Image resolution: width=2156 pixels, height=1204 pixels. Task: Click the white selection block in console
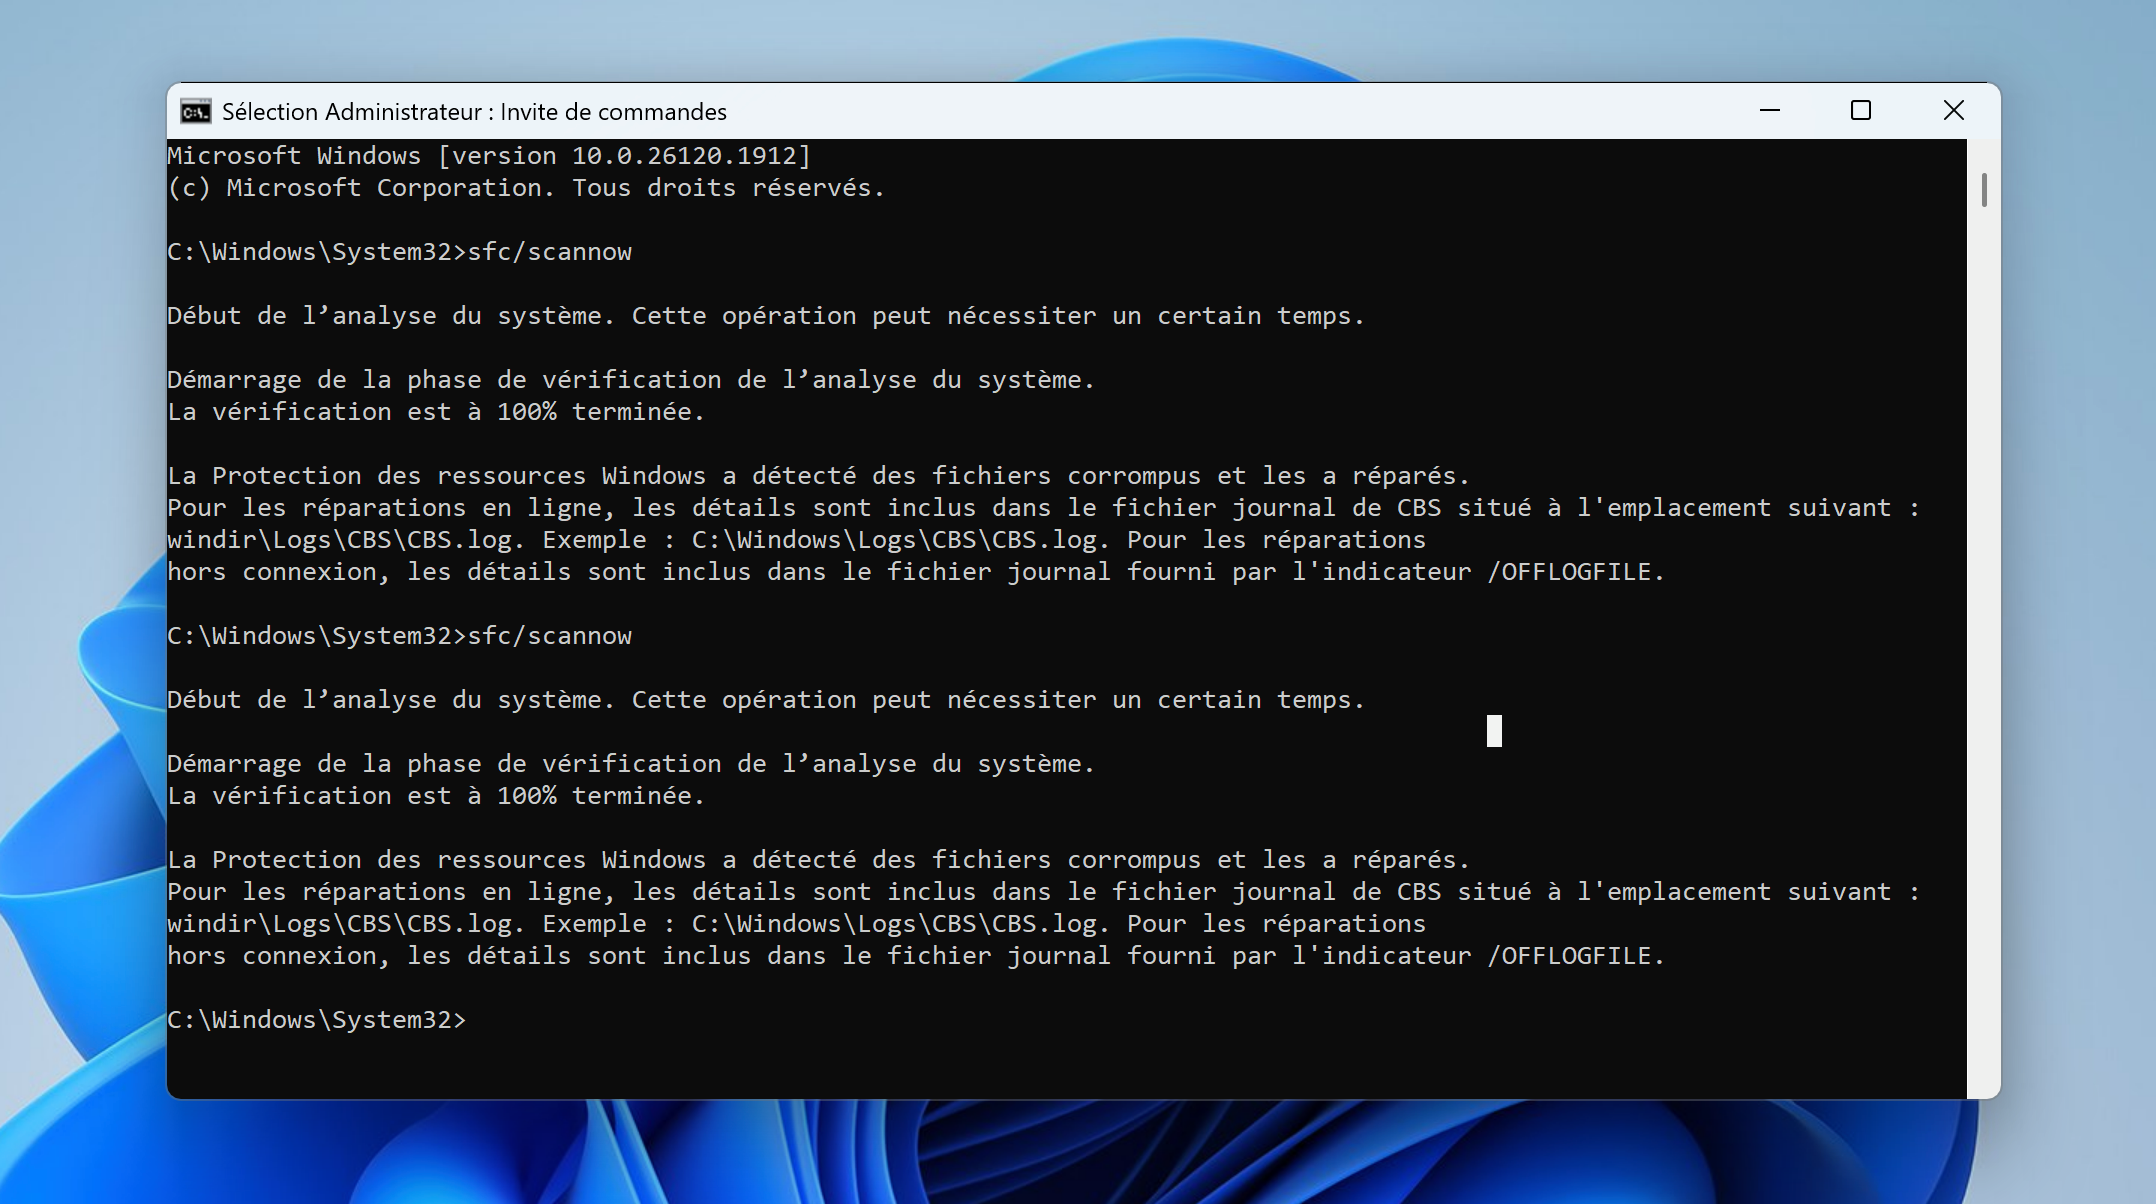pos(1494,731)
